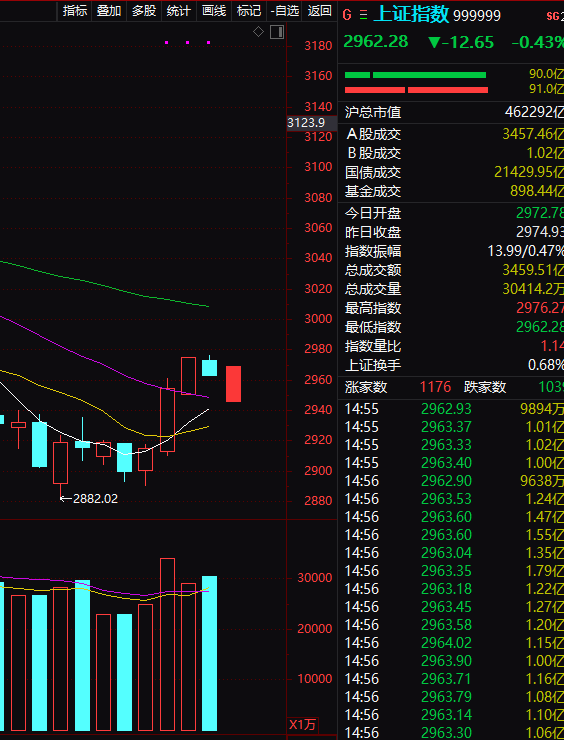Select the 14:55 tick at 2963.40
This screenshot has height=740, width=564.
451,462
